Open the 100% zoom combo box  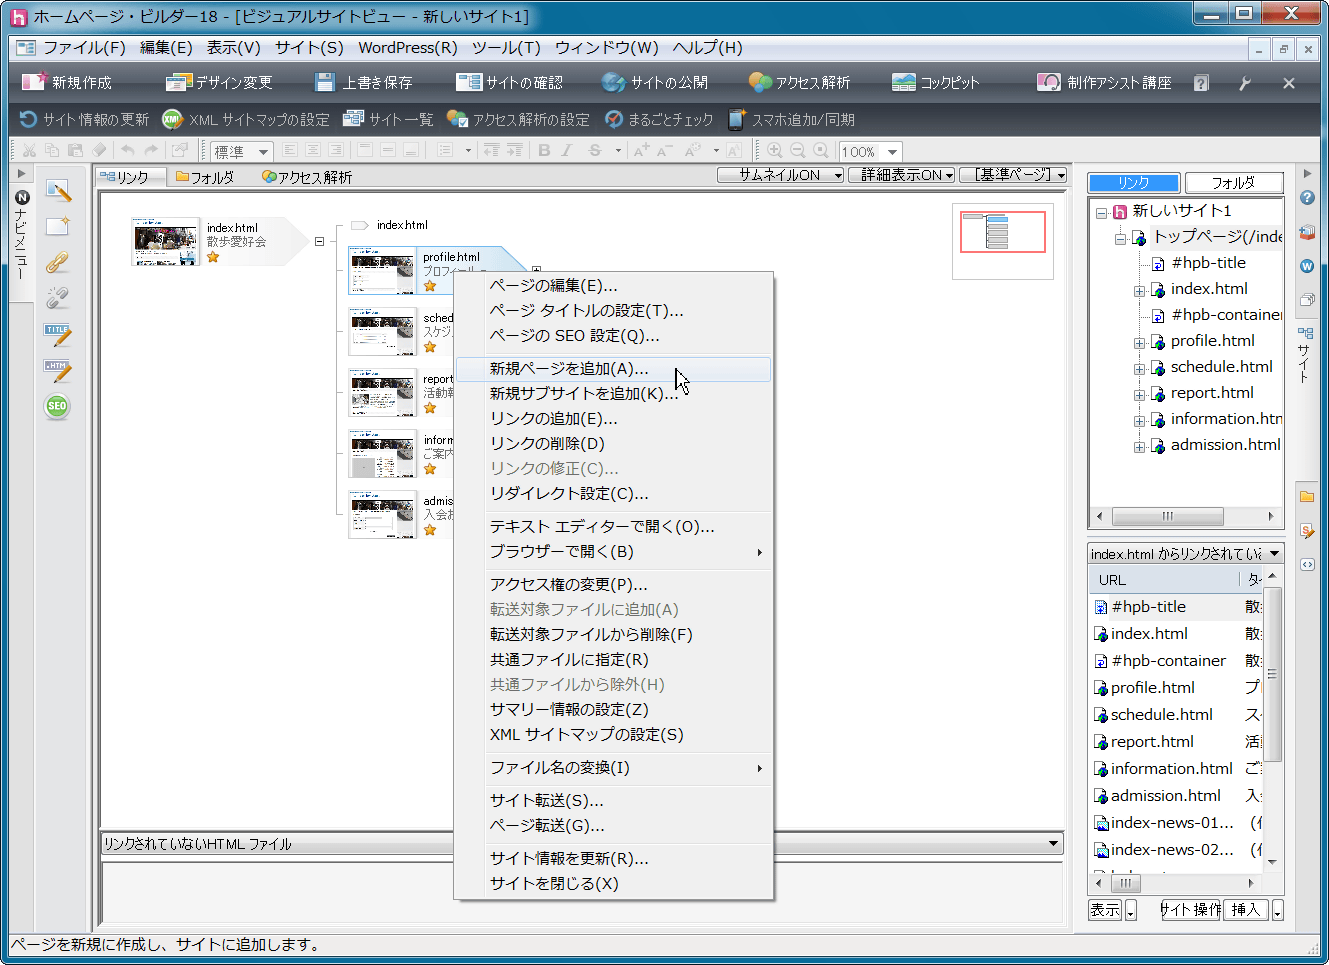click(870, 152)
